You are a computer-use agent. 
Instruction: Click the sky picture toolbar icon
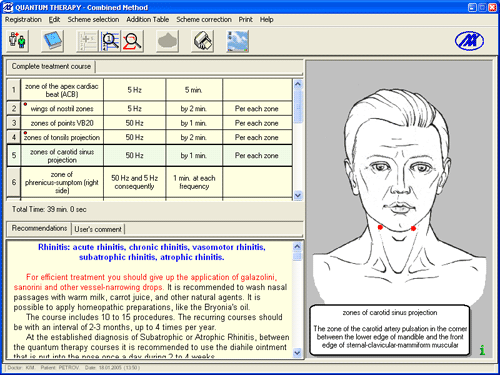pyautogui.click(x=237, y=41)
